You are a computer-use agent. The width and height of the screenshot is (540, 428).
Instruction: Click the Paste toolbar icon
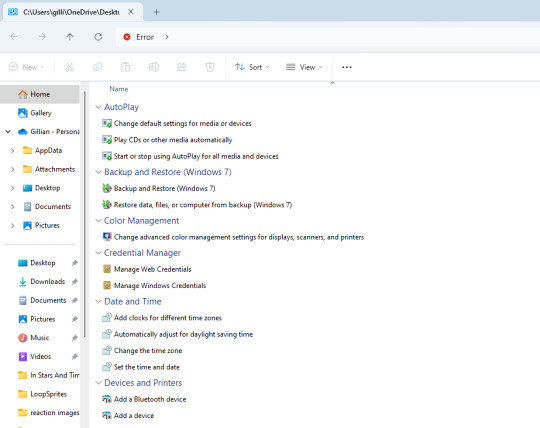click(x=126, y=67)
